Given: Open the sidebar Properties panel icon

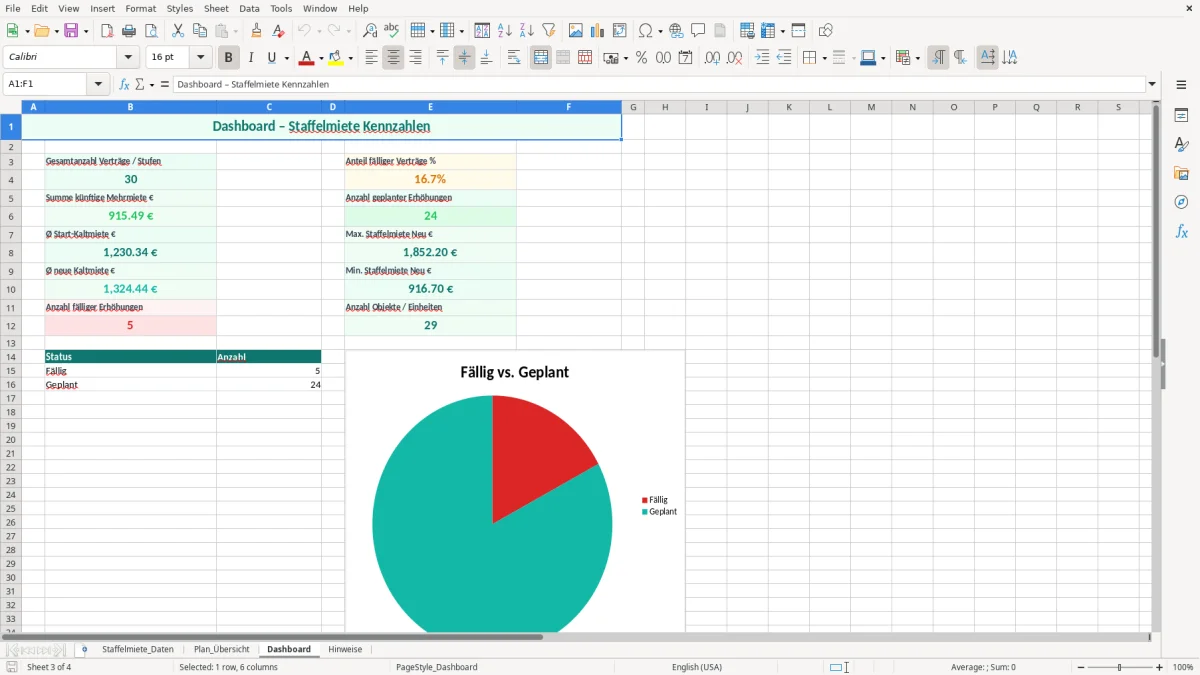Looking at the screenshot, I should pyautogui.click(x=1181, y=116).
